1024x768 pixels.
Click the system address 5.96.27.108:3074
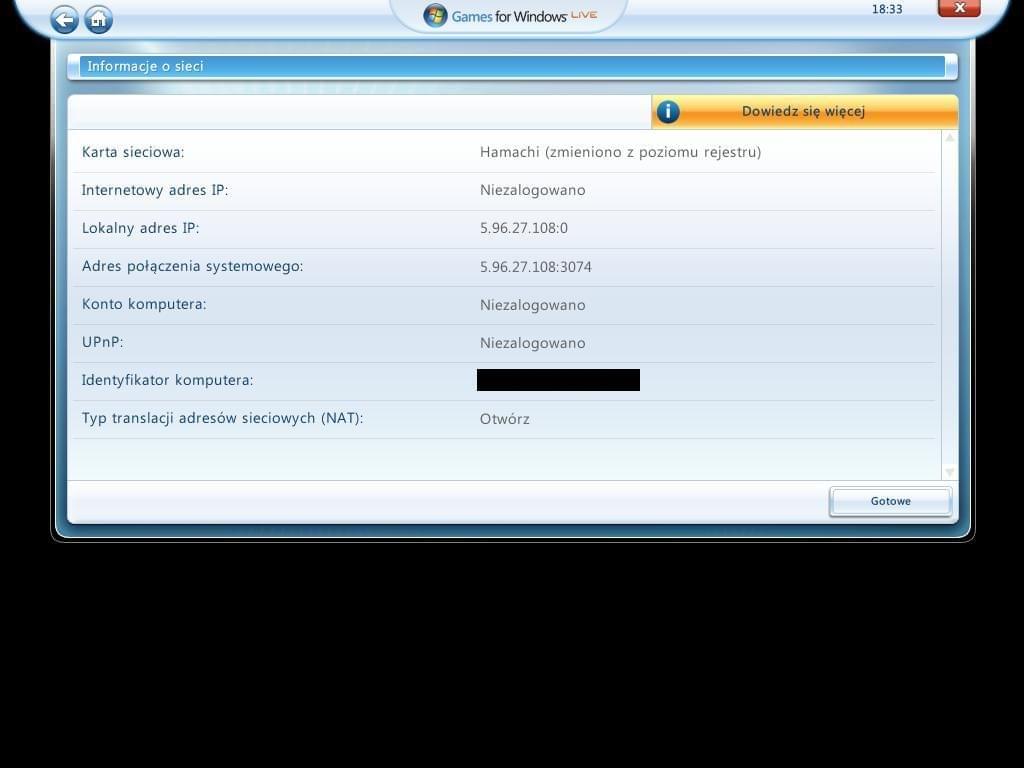(535, 267)
